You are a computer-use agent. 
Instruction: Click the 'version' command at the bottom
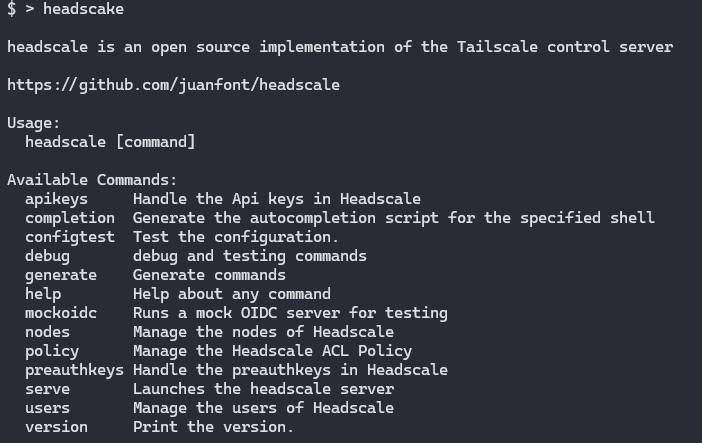click(56, 427)
